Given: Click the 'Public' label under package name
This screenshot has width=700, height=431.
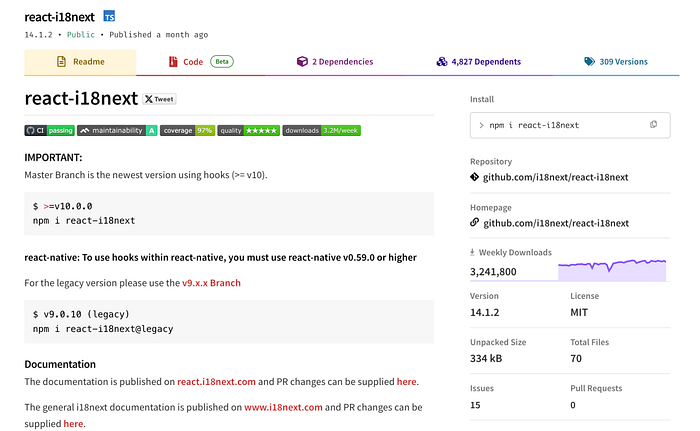Looking at the screenshot, I should point(81,35).
